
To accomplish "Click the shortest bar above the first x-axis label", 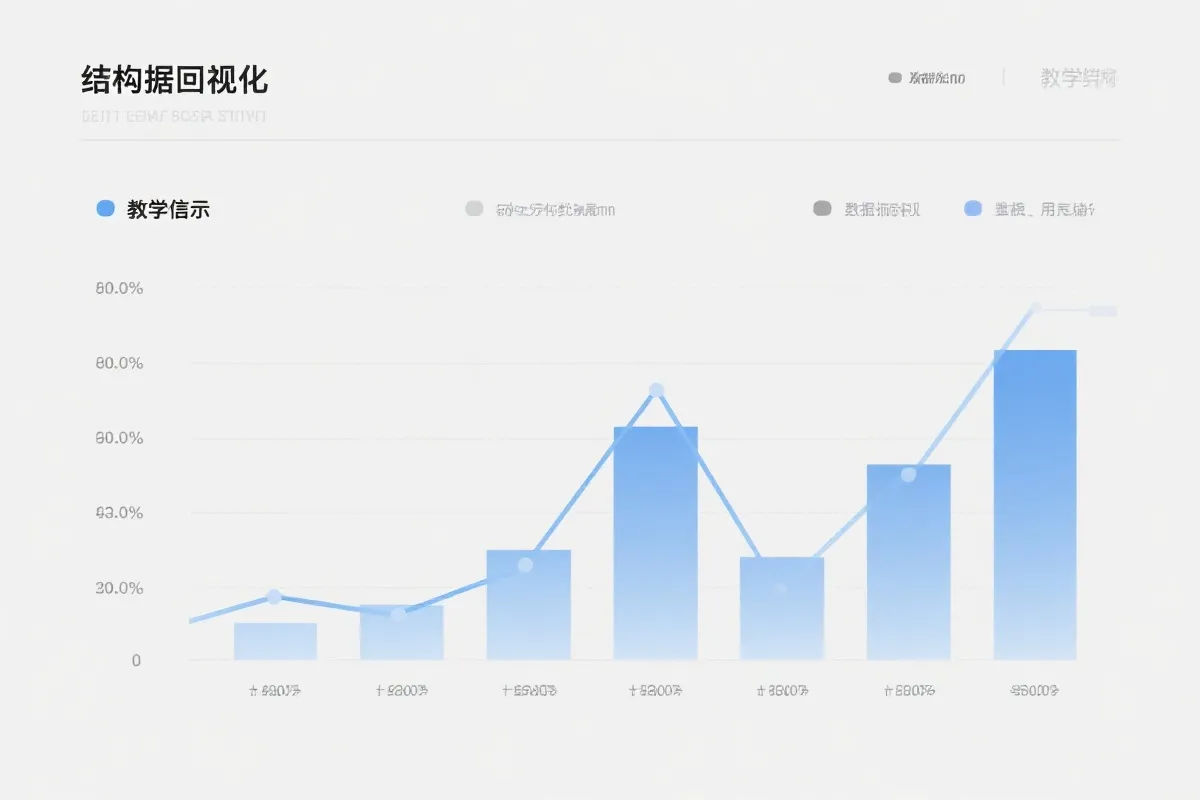I will 275,640.
